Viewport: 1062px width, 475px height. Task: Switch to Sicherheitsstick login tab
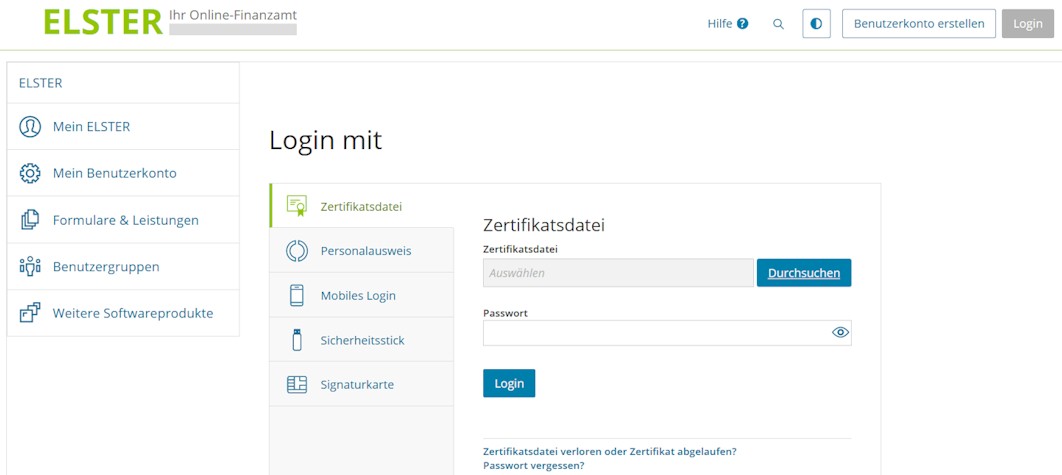pos(362,340)
